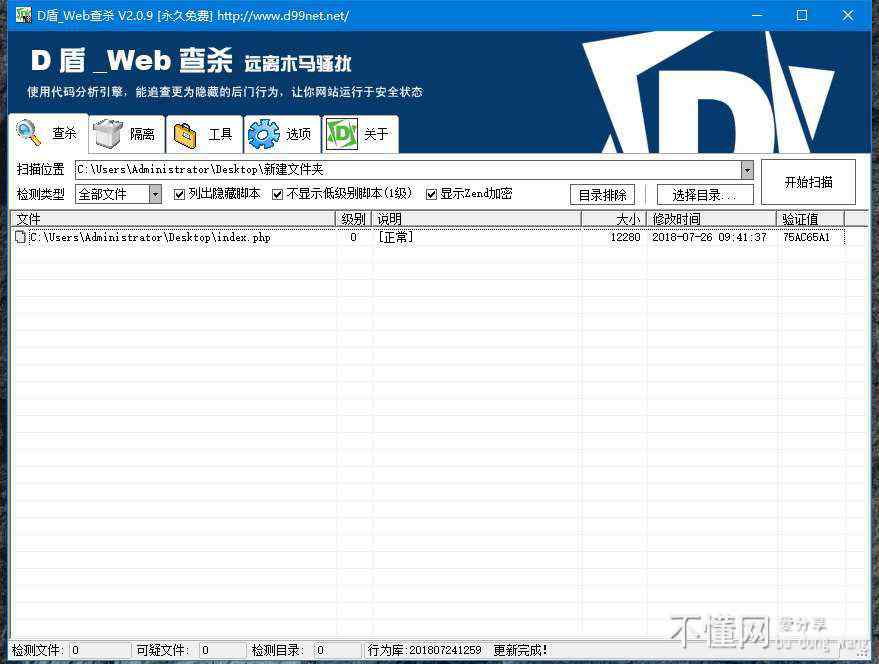Minimize the D盾 window
The height and width of the screenshot is (664, 879).
click(x=757, y=15)
